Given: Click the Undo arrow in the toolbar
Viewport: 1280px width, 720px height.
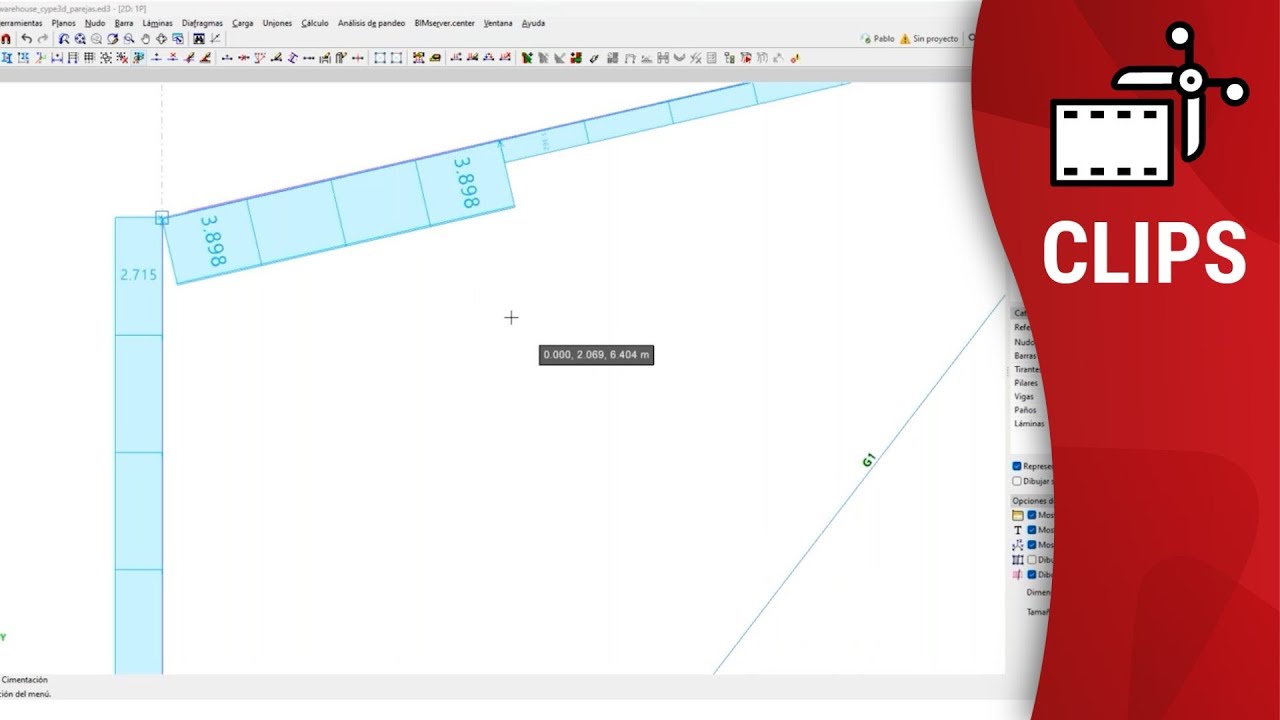Looking at the screenshot, I should [27, 39].
